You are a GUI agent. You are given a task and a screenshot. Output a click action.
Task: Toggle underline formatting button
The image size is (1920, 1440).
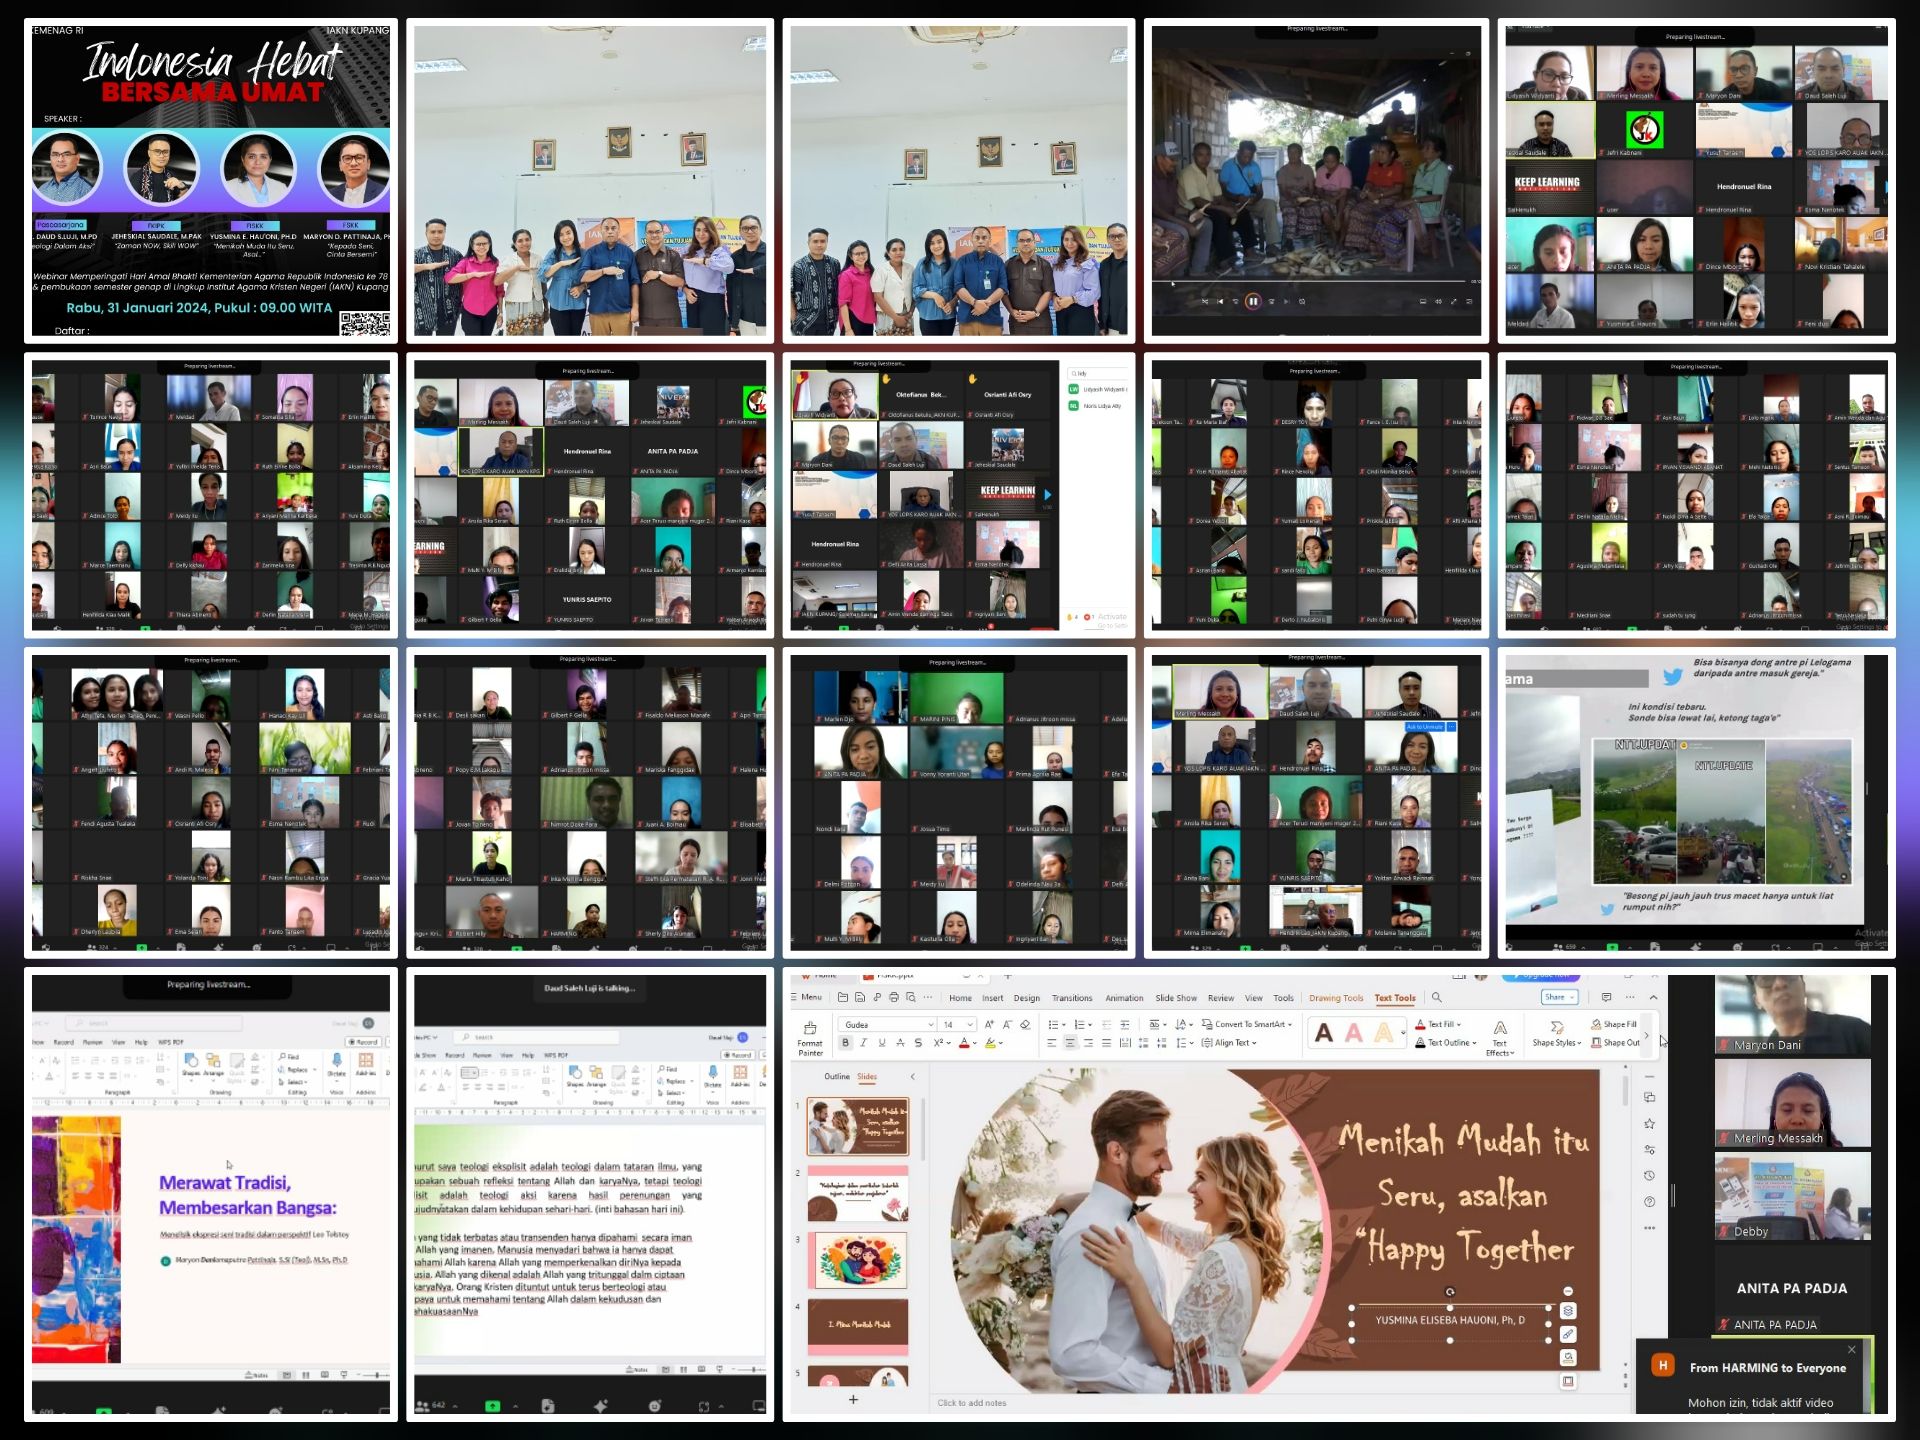(x=882, y=1043)
